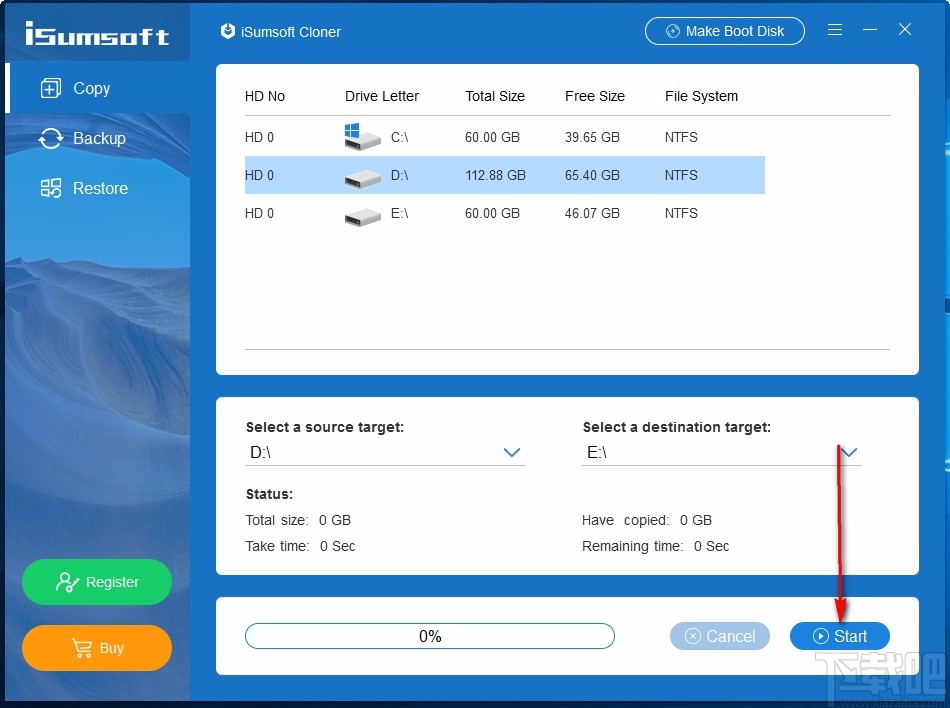This screenshot has width=950, height=708.
Task: Click the 0% progress bar
Action: pyautogui.click(x=430, y=636)
